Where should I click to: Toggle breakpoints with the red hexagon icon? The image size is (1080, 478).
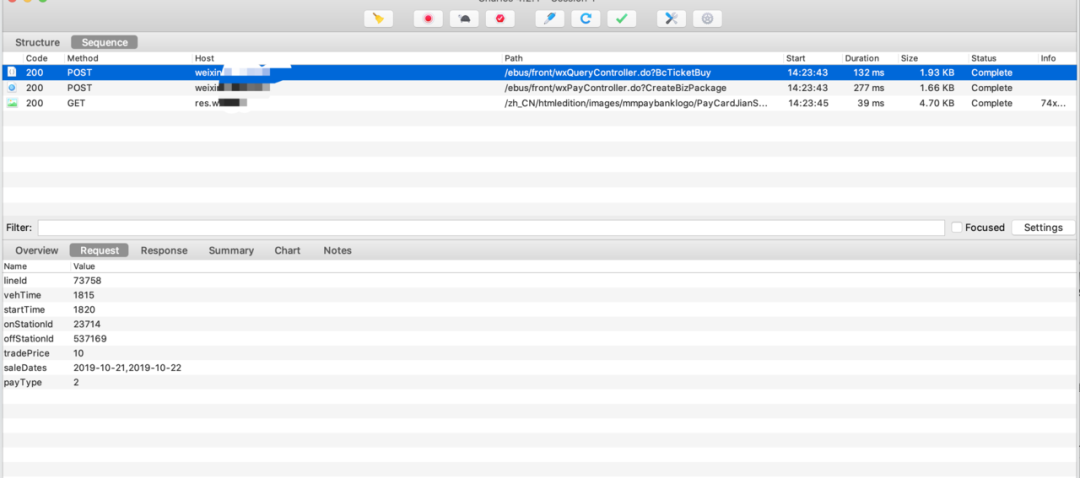[x=499, y=19]
